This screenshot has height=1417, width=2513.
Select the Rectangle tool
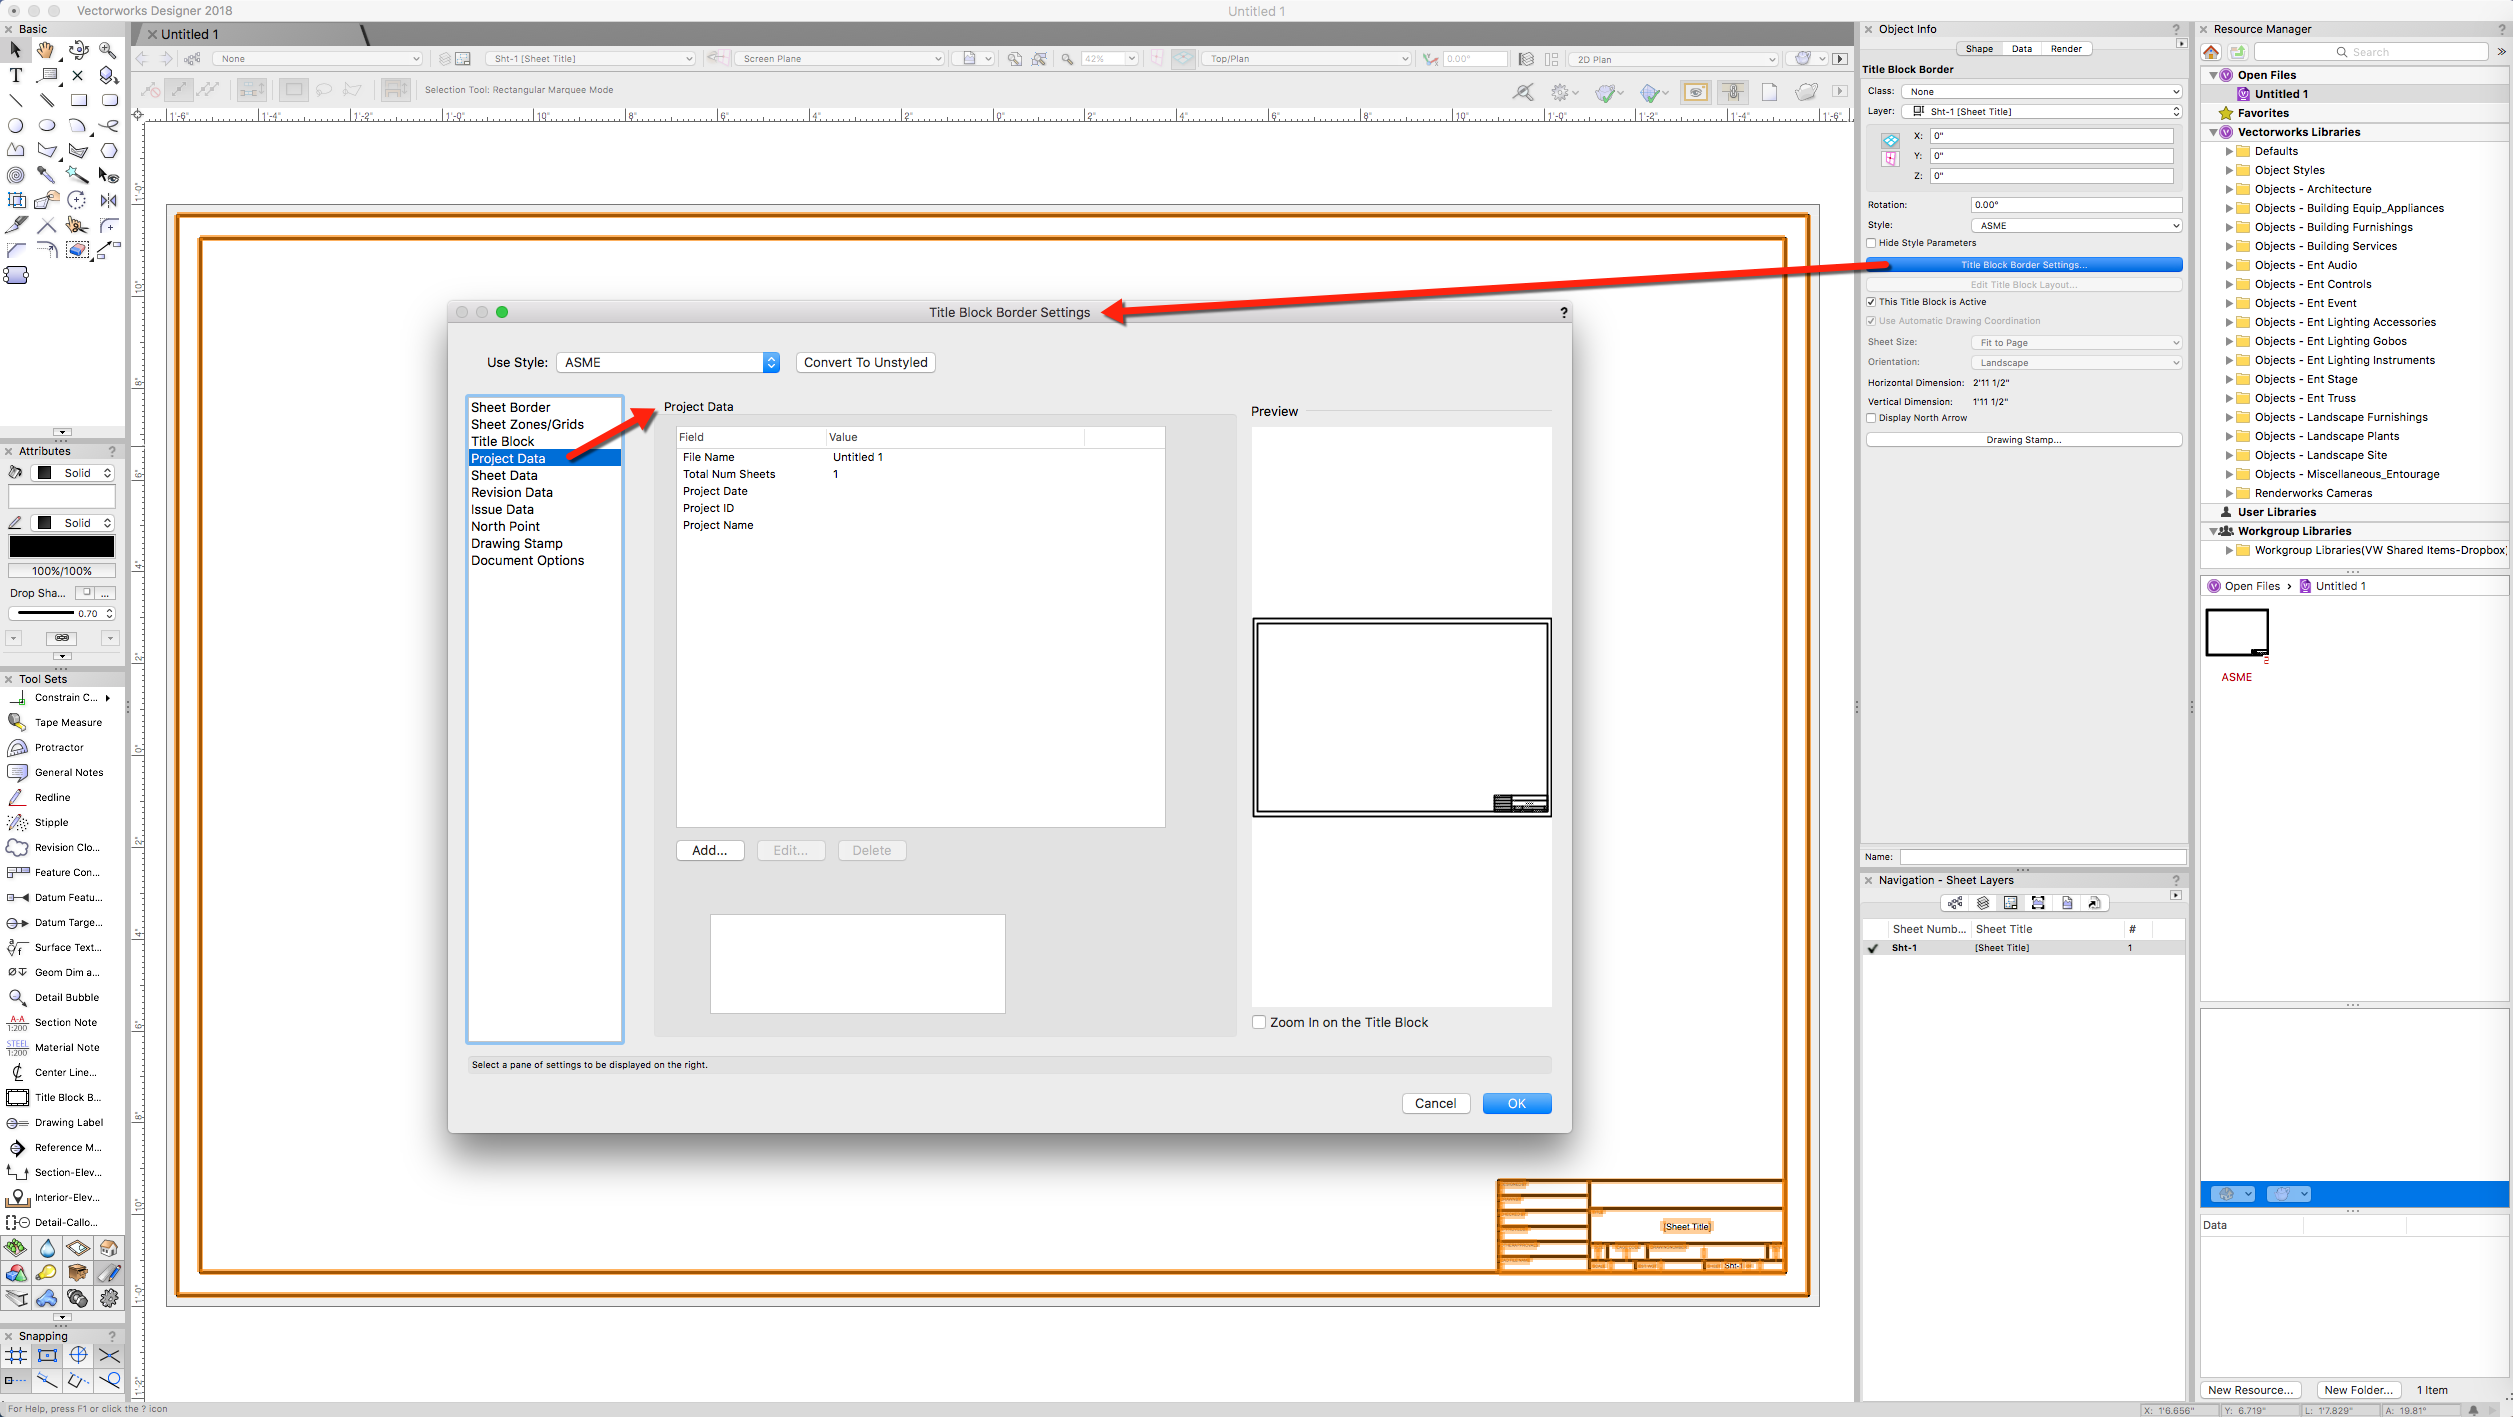point(78,100)
